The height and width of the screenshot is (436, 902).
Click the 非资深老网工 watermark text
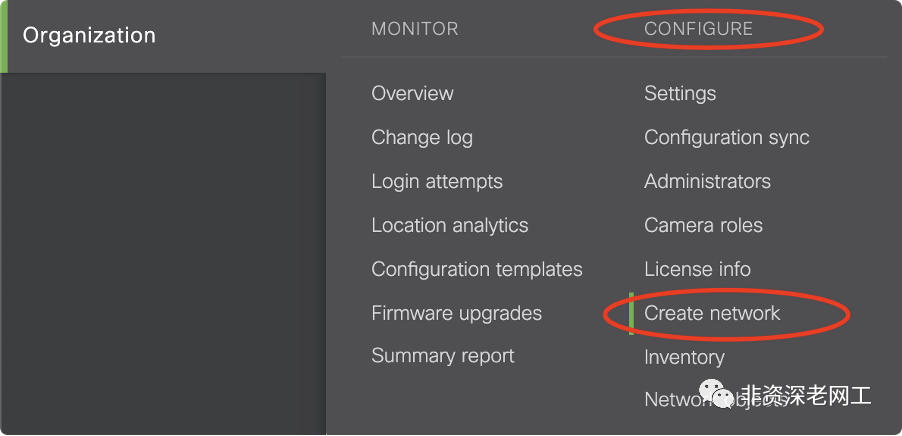pyautogui.click(x=810, y=396)
